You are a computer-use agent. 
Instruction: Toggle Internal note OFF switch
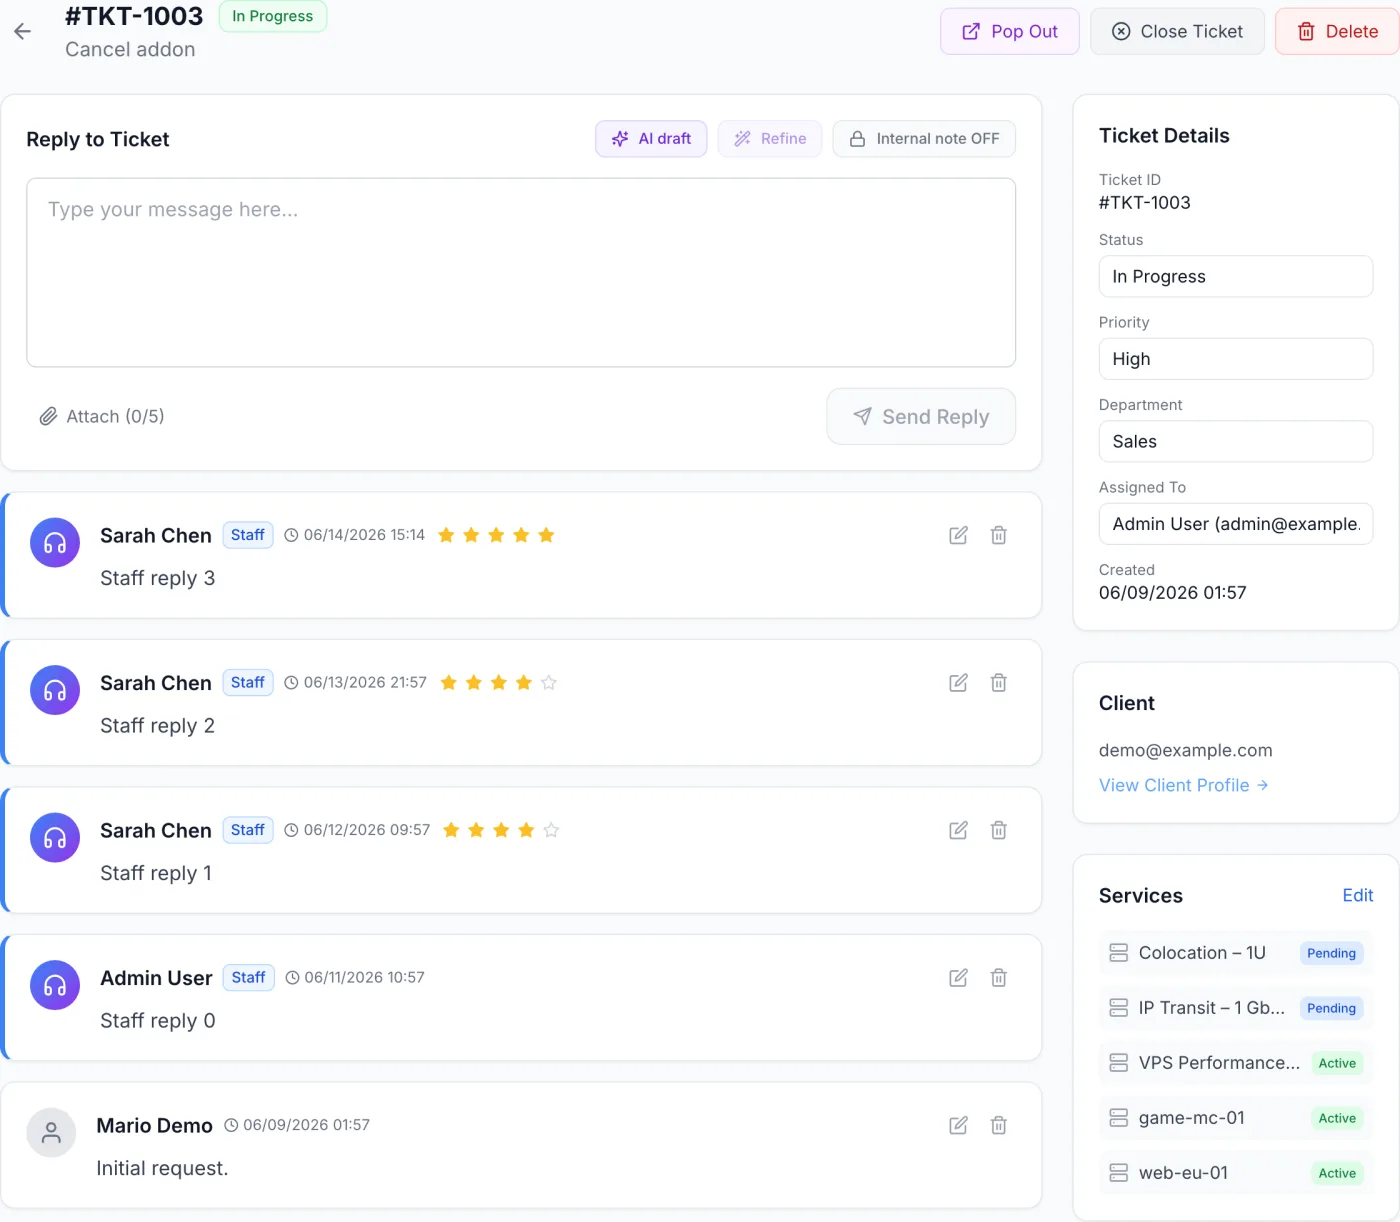click(x=924, y=139)
